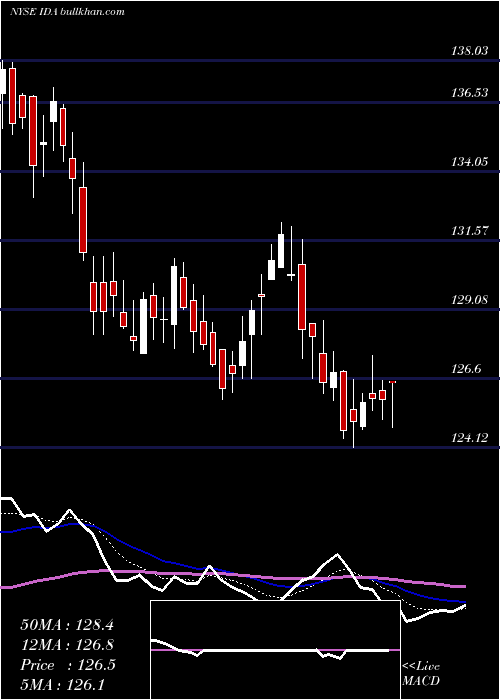
Task: Select the 126.6 price level label
Action: coord(467,369)
